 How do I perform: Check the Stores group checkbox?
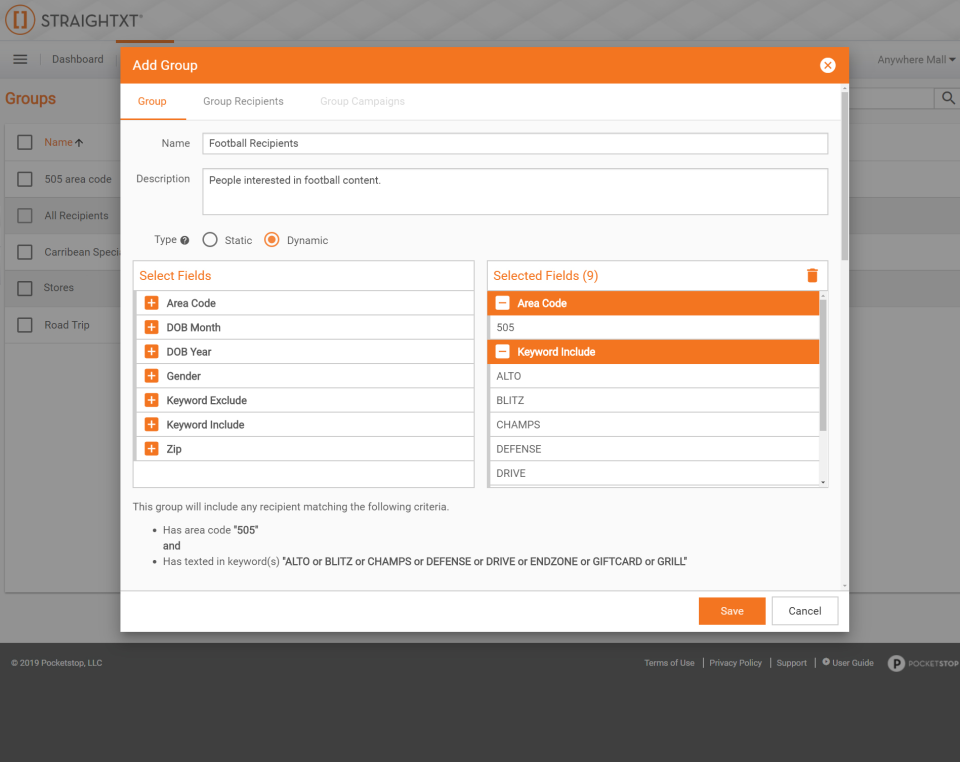coord(25,288)
